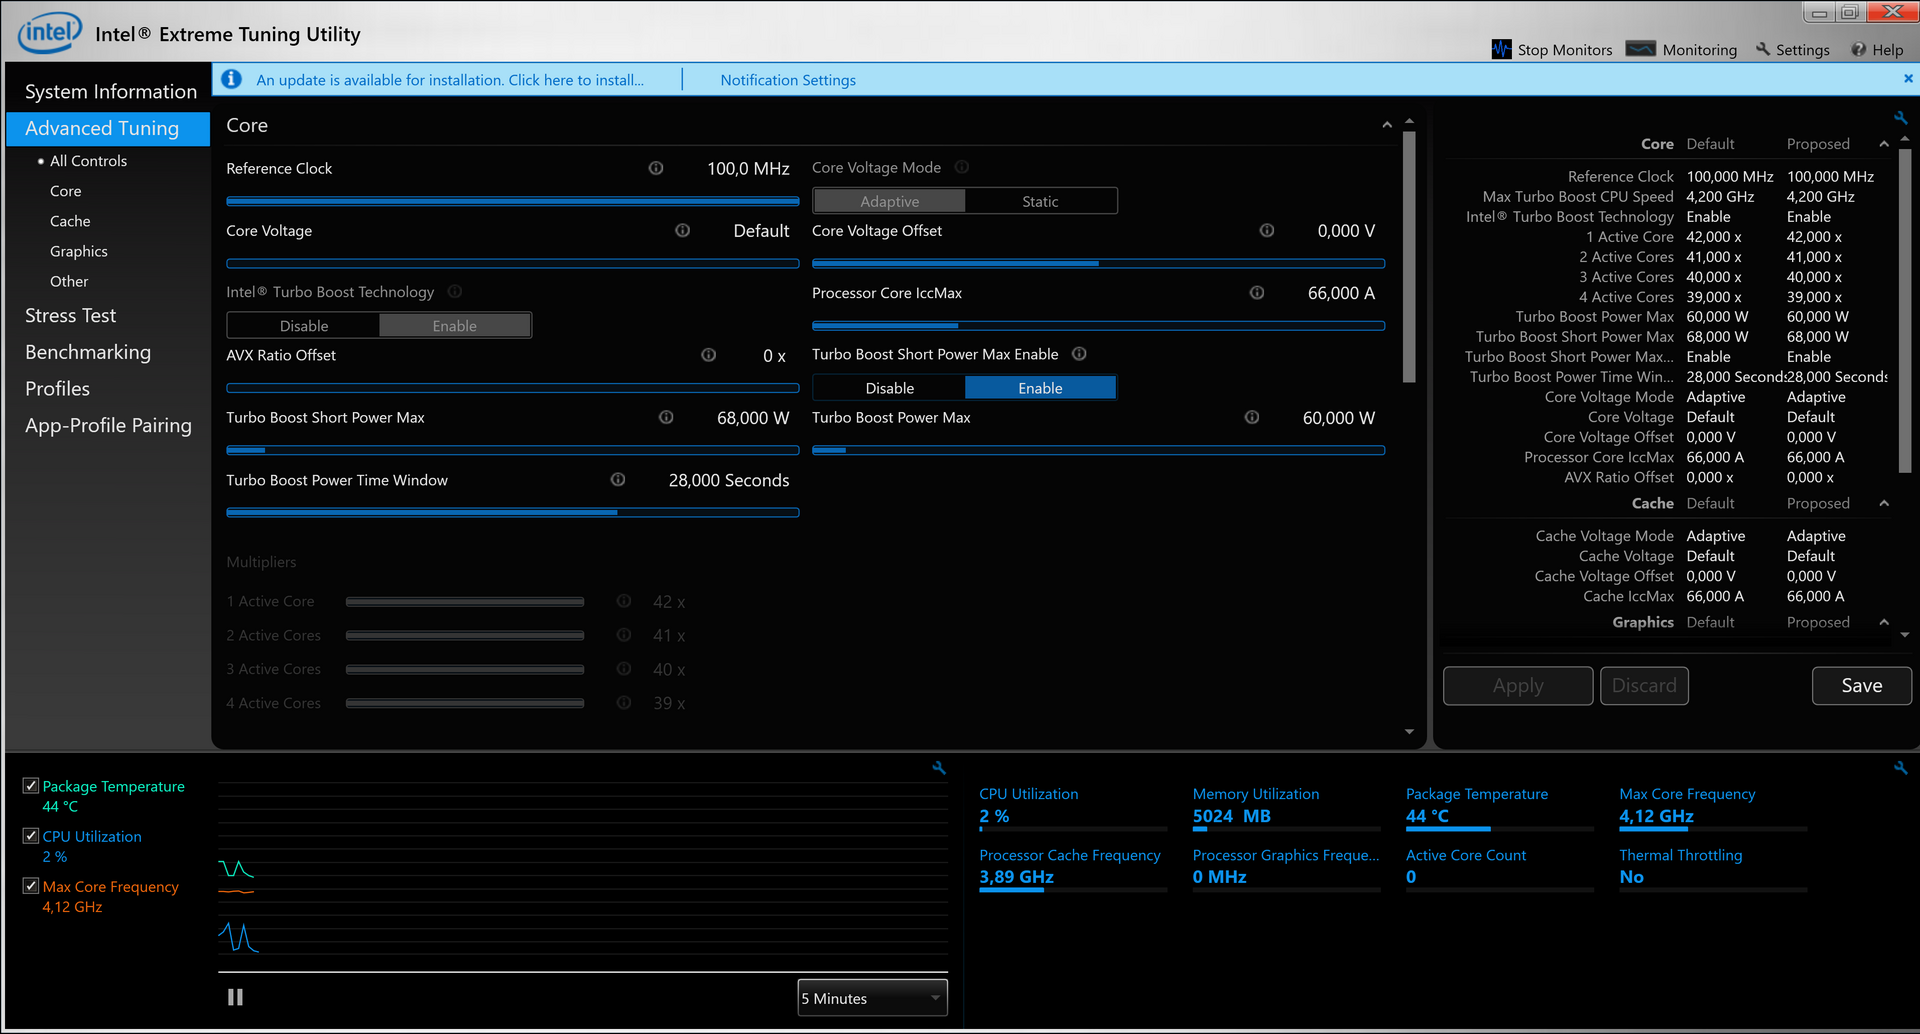
Task: Show info for Core Voltage Offset
Action: (x=1267, y=230)
